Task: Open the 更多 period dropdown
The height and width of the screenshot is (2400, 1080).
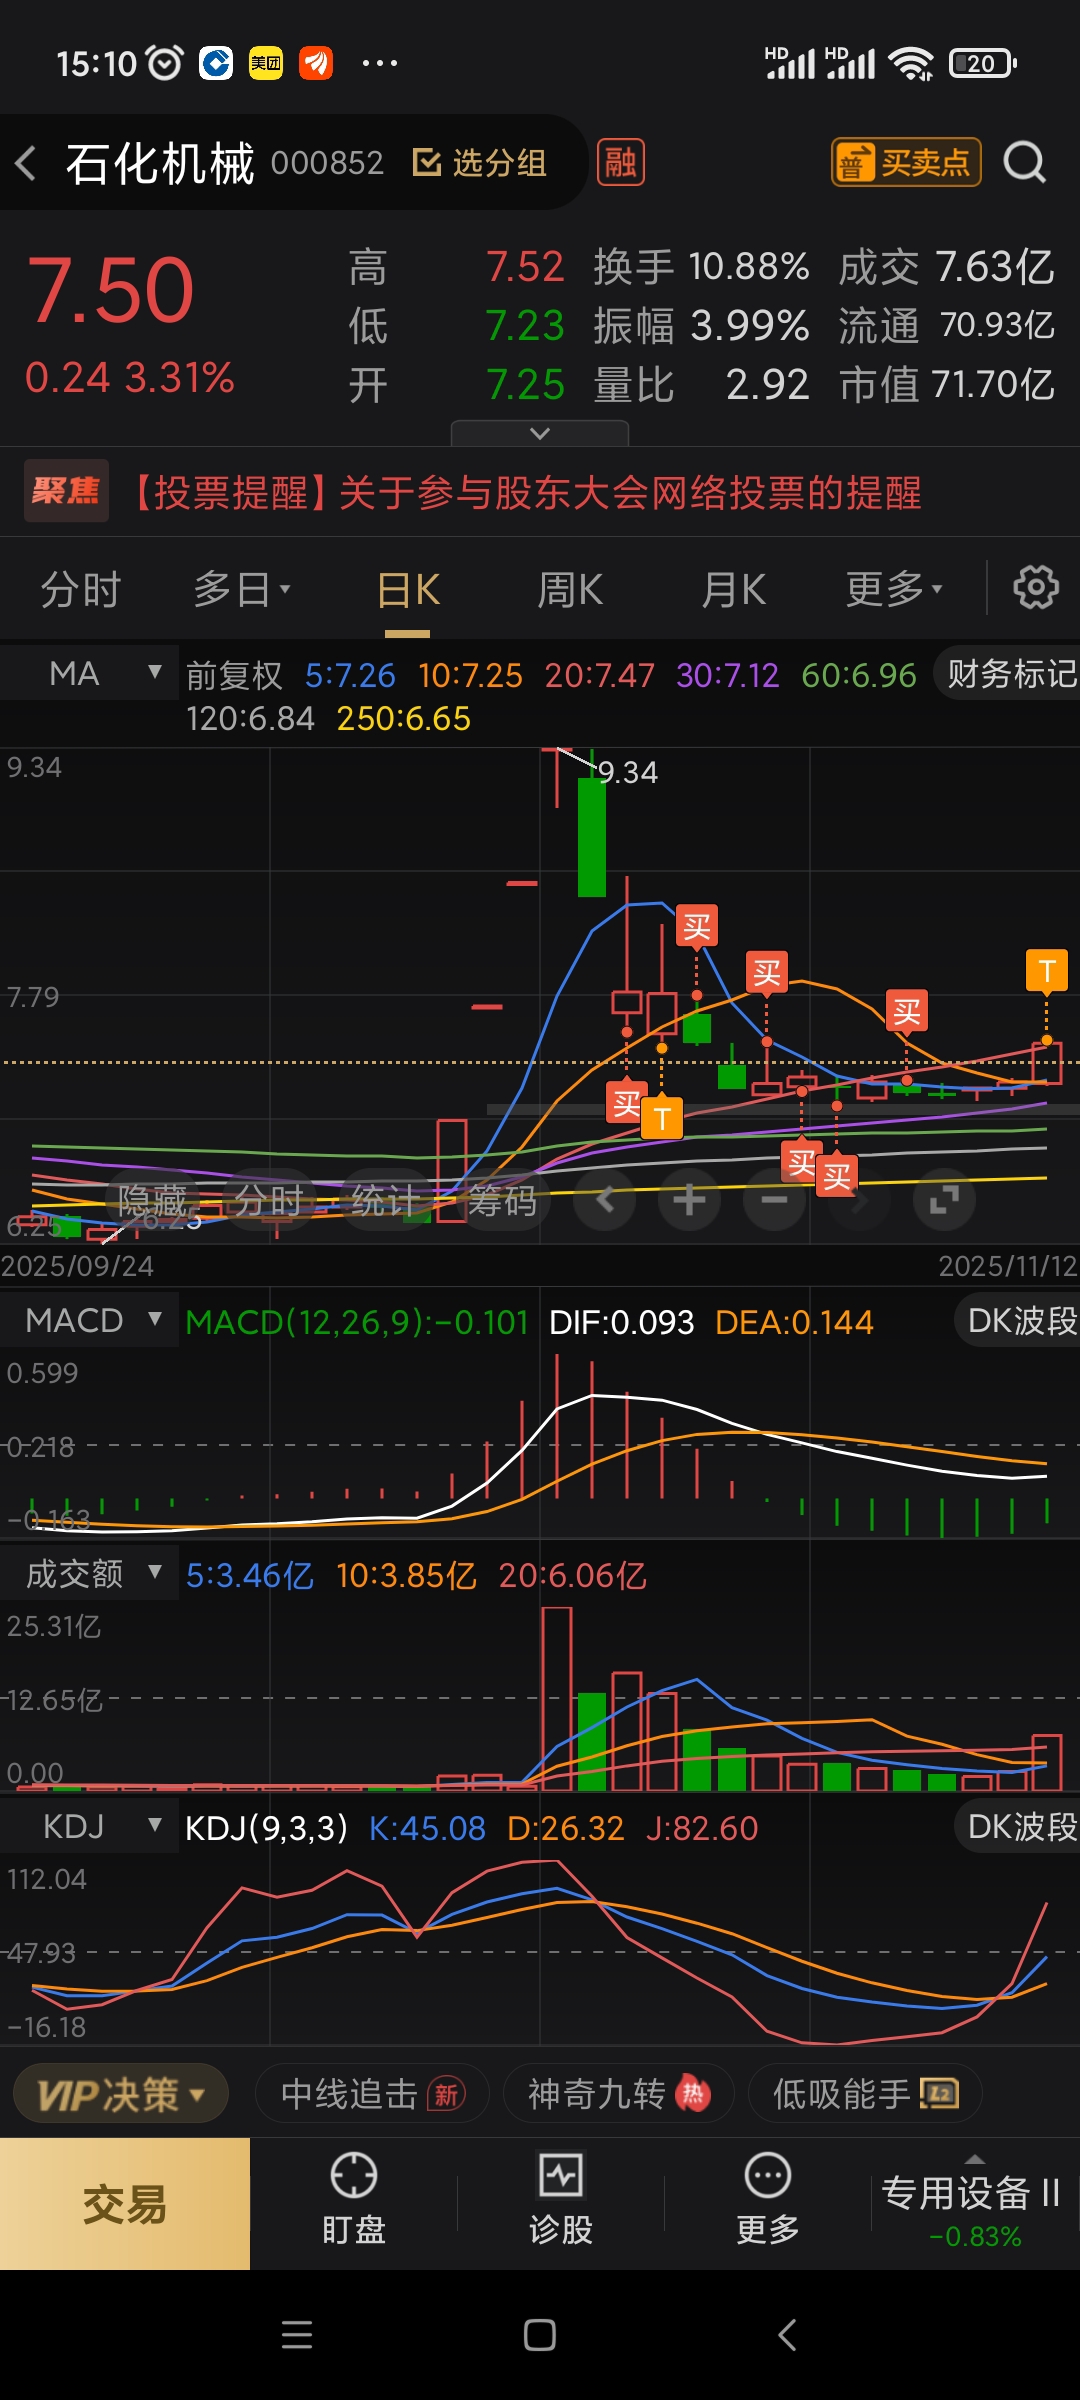Action: [x=894, y=590]
